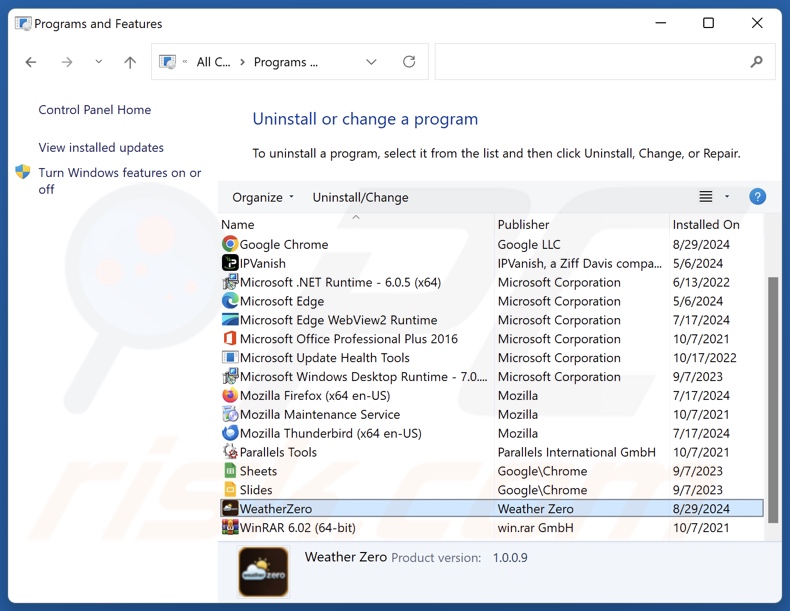Click the Mozilla Firefox icon
The image size is (790, 611).
tap(230, 395)
